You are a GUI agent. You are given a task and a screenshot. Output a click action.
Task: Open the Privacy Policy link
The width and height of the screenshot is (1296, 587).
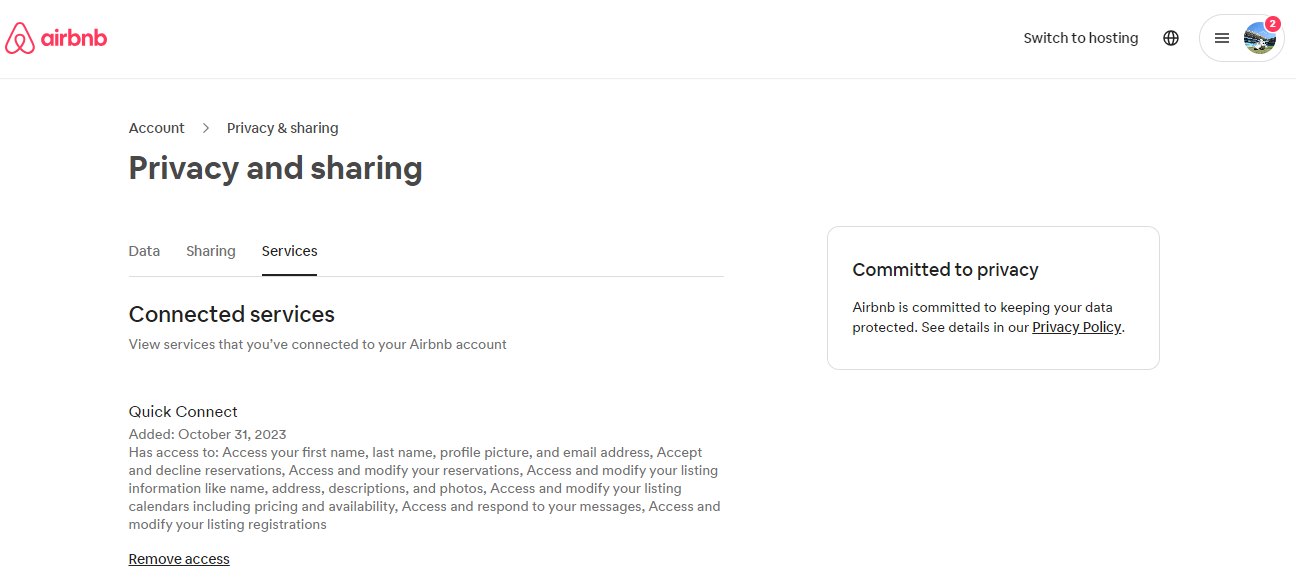1076,327
